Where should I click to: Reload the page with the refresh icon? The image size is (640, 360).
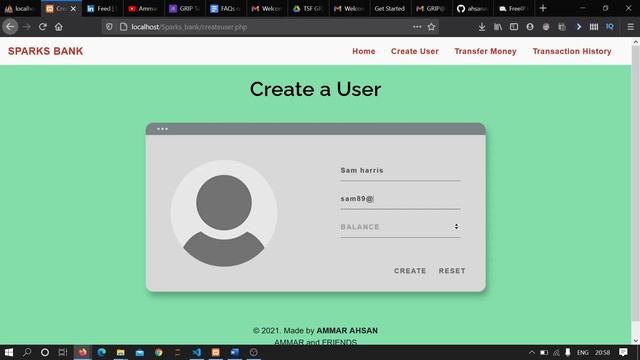[x=42, y=27]
